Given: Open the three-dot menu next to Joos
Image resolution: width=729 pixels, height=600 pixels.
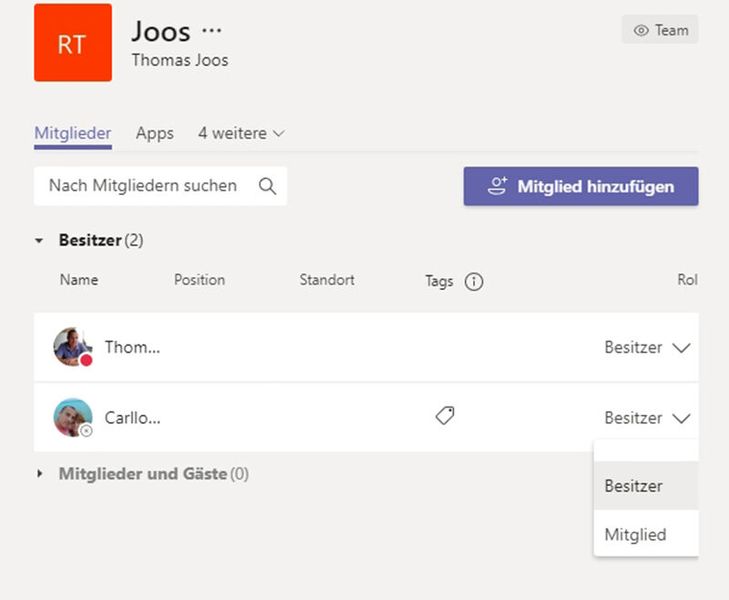Looking at the screenshot, I should (x=212, y=31).
